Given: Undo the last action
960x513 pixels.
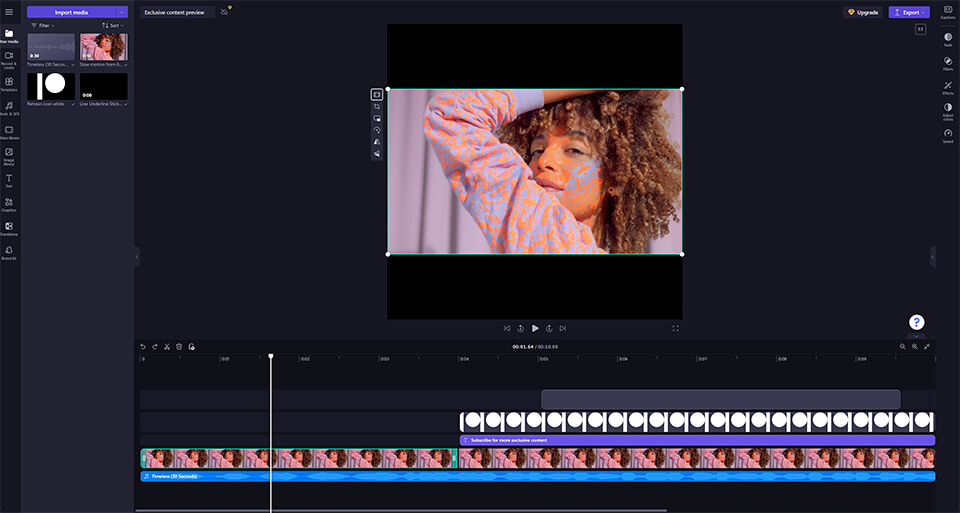Looking at the screenshot, I should pyautogui.click(x=143, y=346).
